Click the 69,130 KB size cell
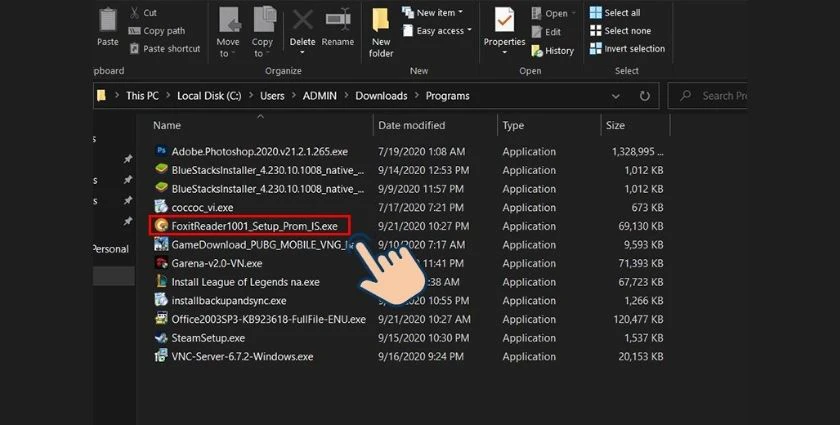Image resolution: width=840 pixels, height=425 pixels. (641, 226)
